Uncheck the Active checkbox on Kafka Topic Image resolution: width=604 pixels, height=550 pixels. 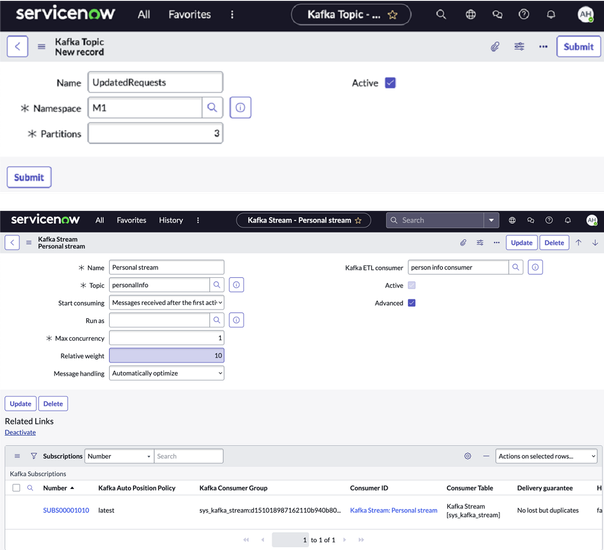point(391,83)
